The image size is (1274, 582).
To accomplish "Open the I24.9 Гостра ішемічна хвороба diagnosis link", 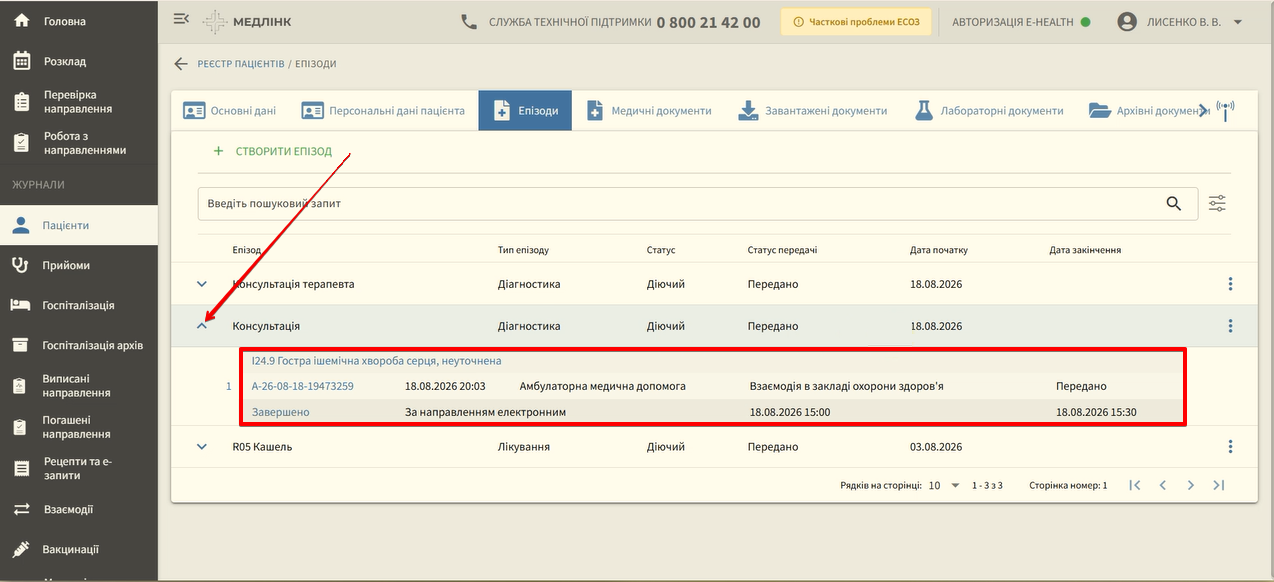I will 376,360.
